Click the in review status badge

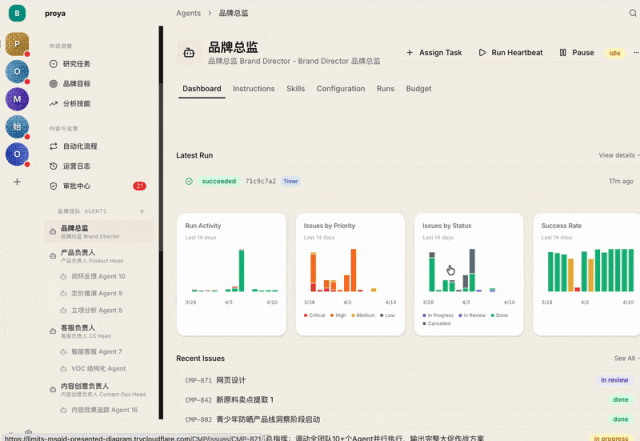click(x=614, y=380)
